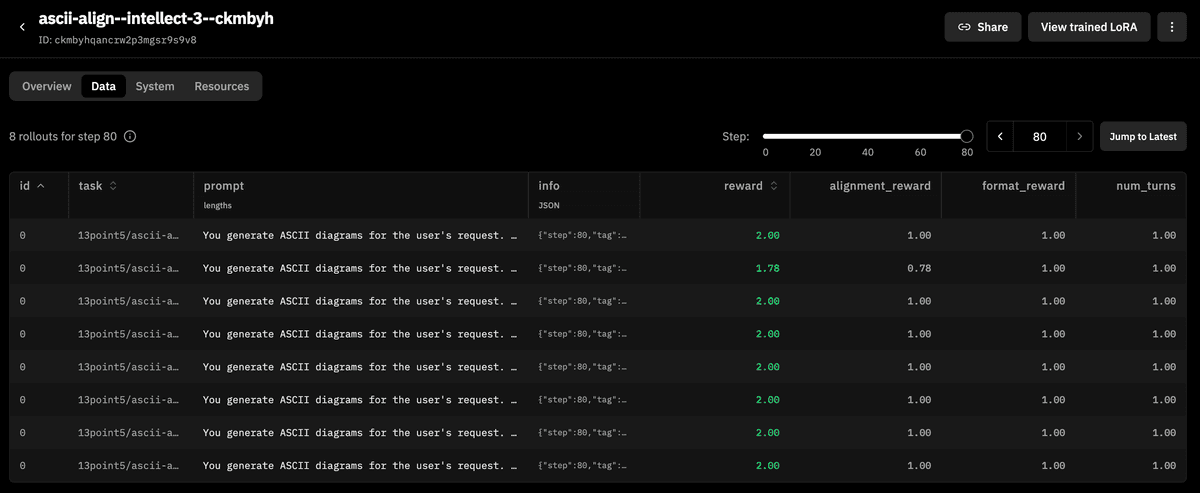
Task: Sort table by task column
Action: click(x=113, y=186)
